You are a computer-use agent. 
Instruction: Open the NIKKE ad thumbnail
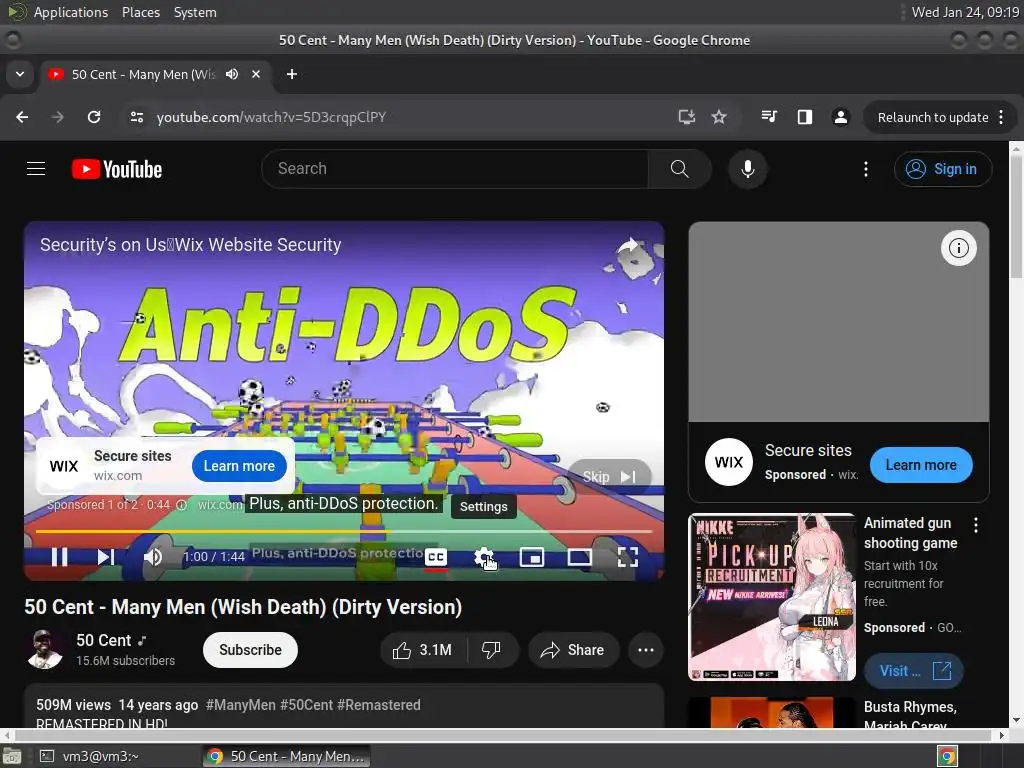tap(772, 597)
